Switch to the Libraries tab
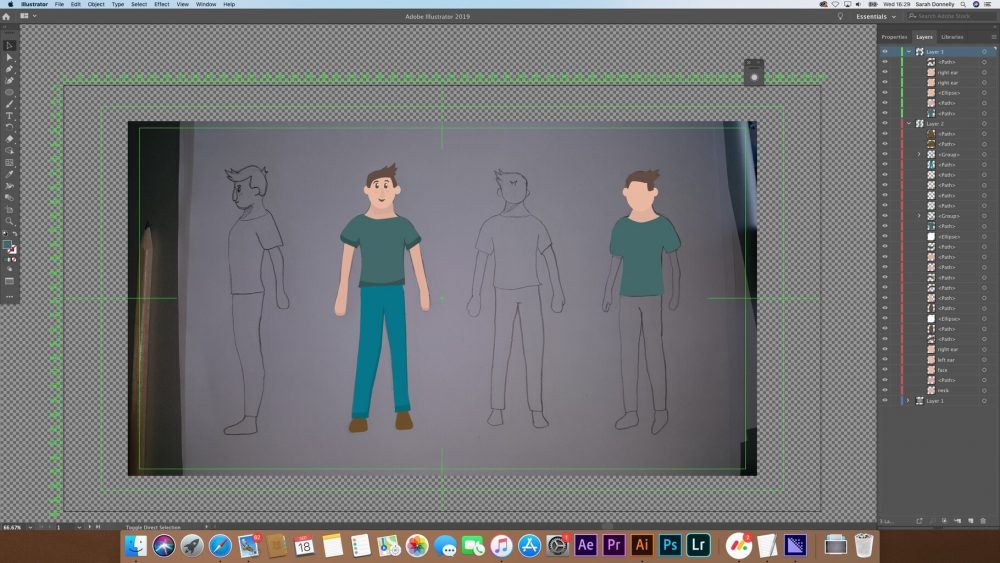Image resolution: width=1000 pixels, height=563 pixels. pos(952,37)
